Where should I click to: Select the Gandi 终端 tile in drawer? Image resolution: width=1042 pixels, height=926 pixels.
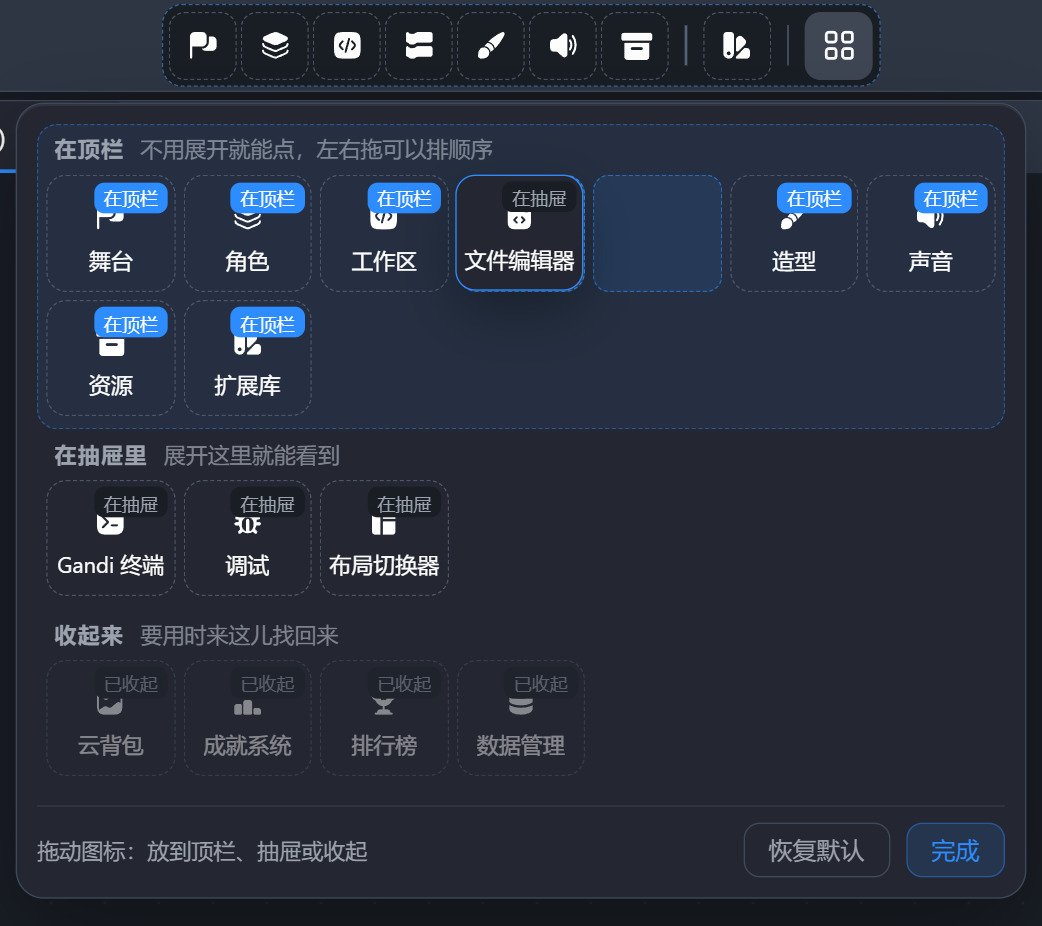tap(111, 538)
